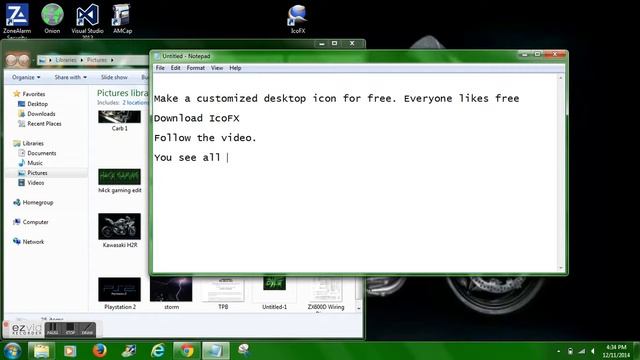This screenshot has width=640, height=360.
Task: Launch Visual Studio from the desktop
Action: (x=87, y=20)
